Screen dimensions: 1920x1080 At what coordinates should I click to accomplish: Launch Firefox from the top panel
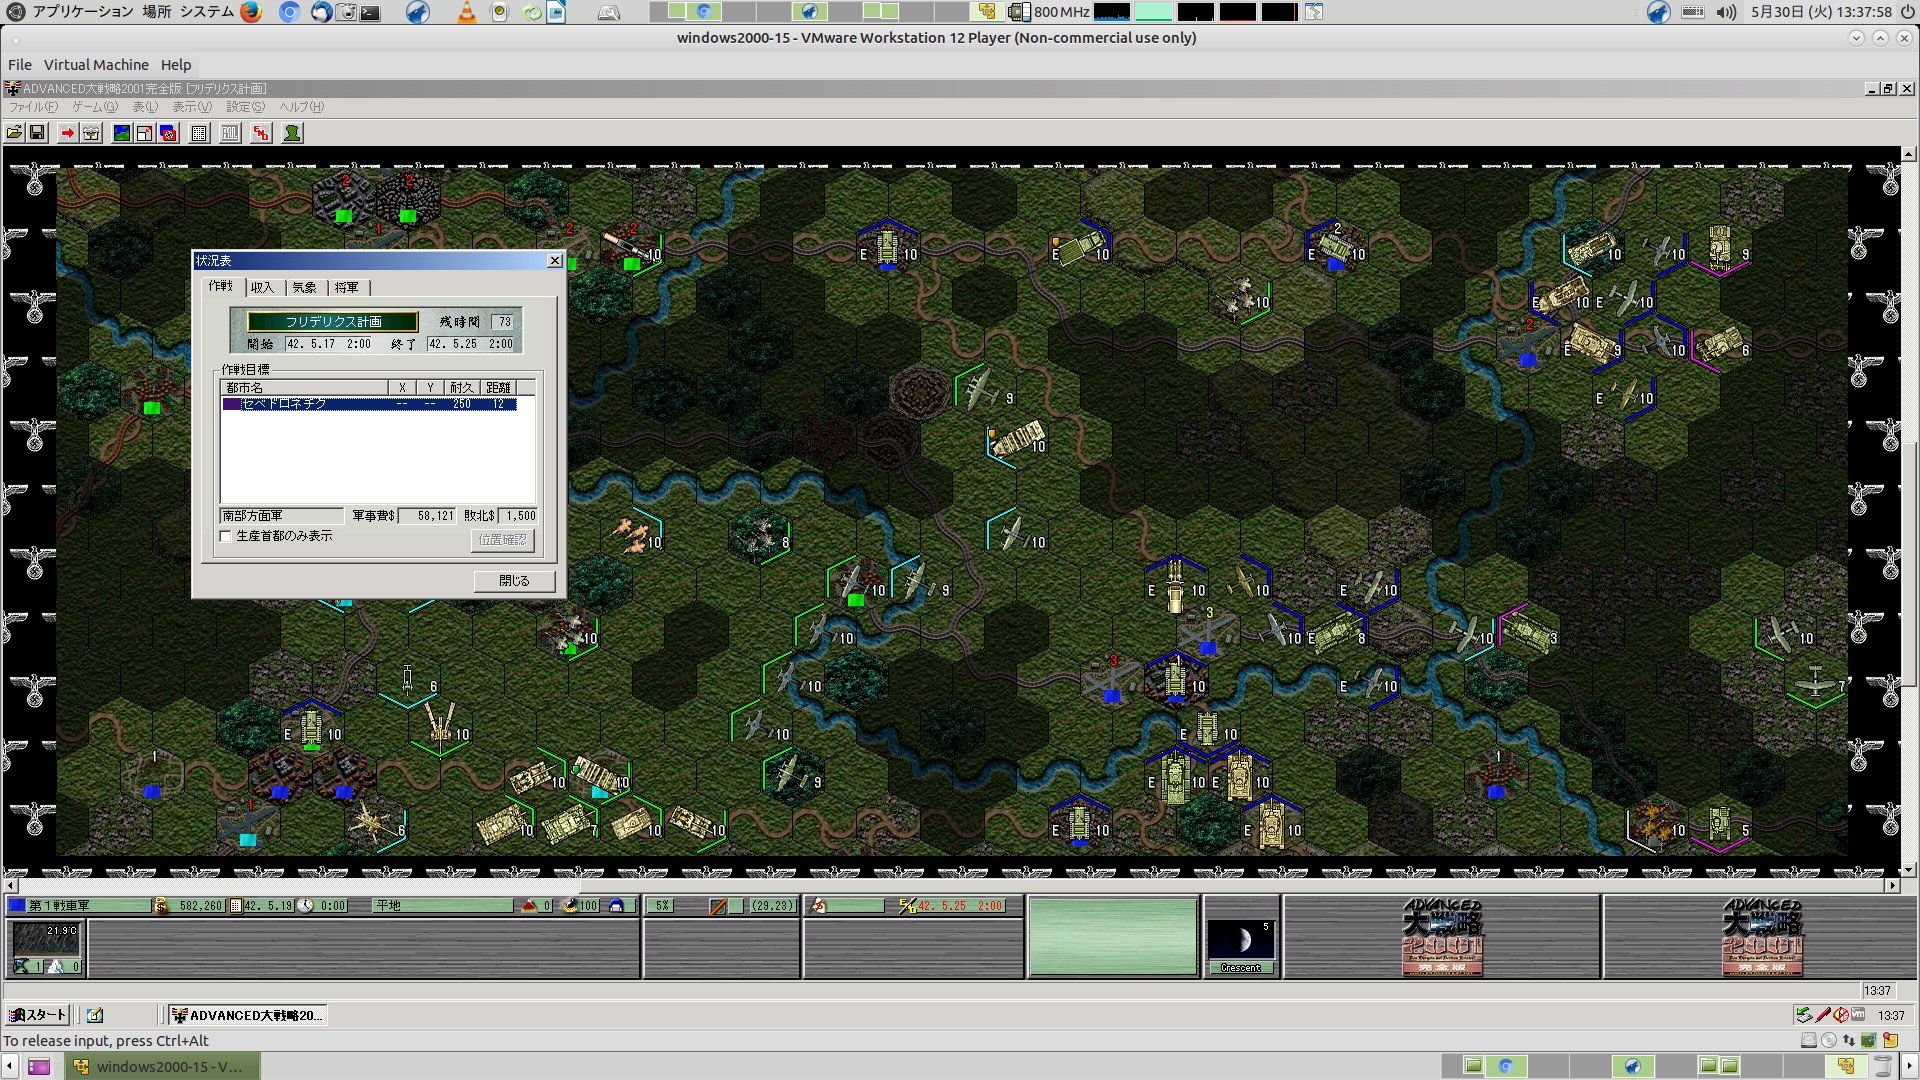tap(251, 12)
